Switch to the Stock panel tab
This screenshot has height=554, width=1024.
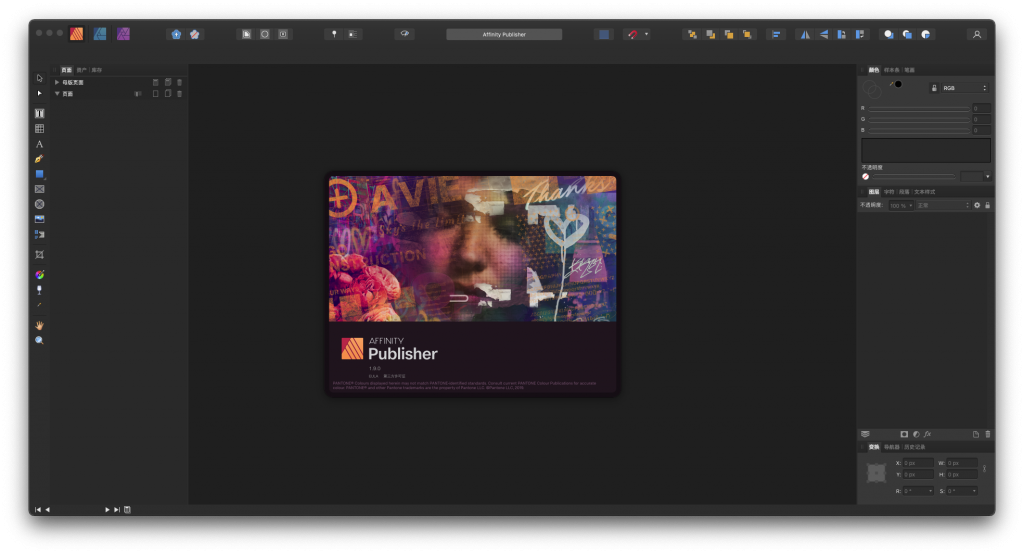[x=97, y=70]
